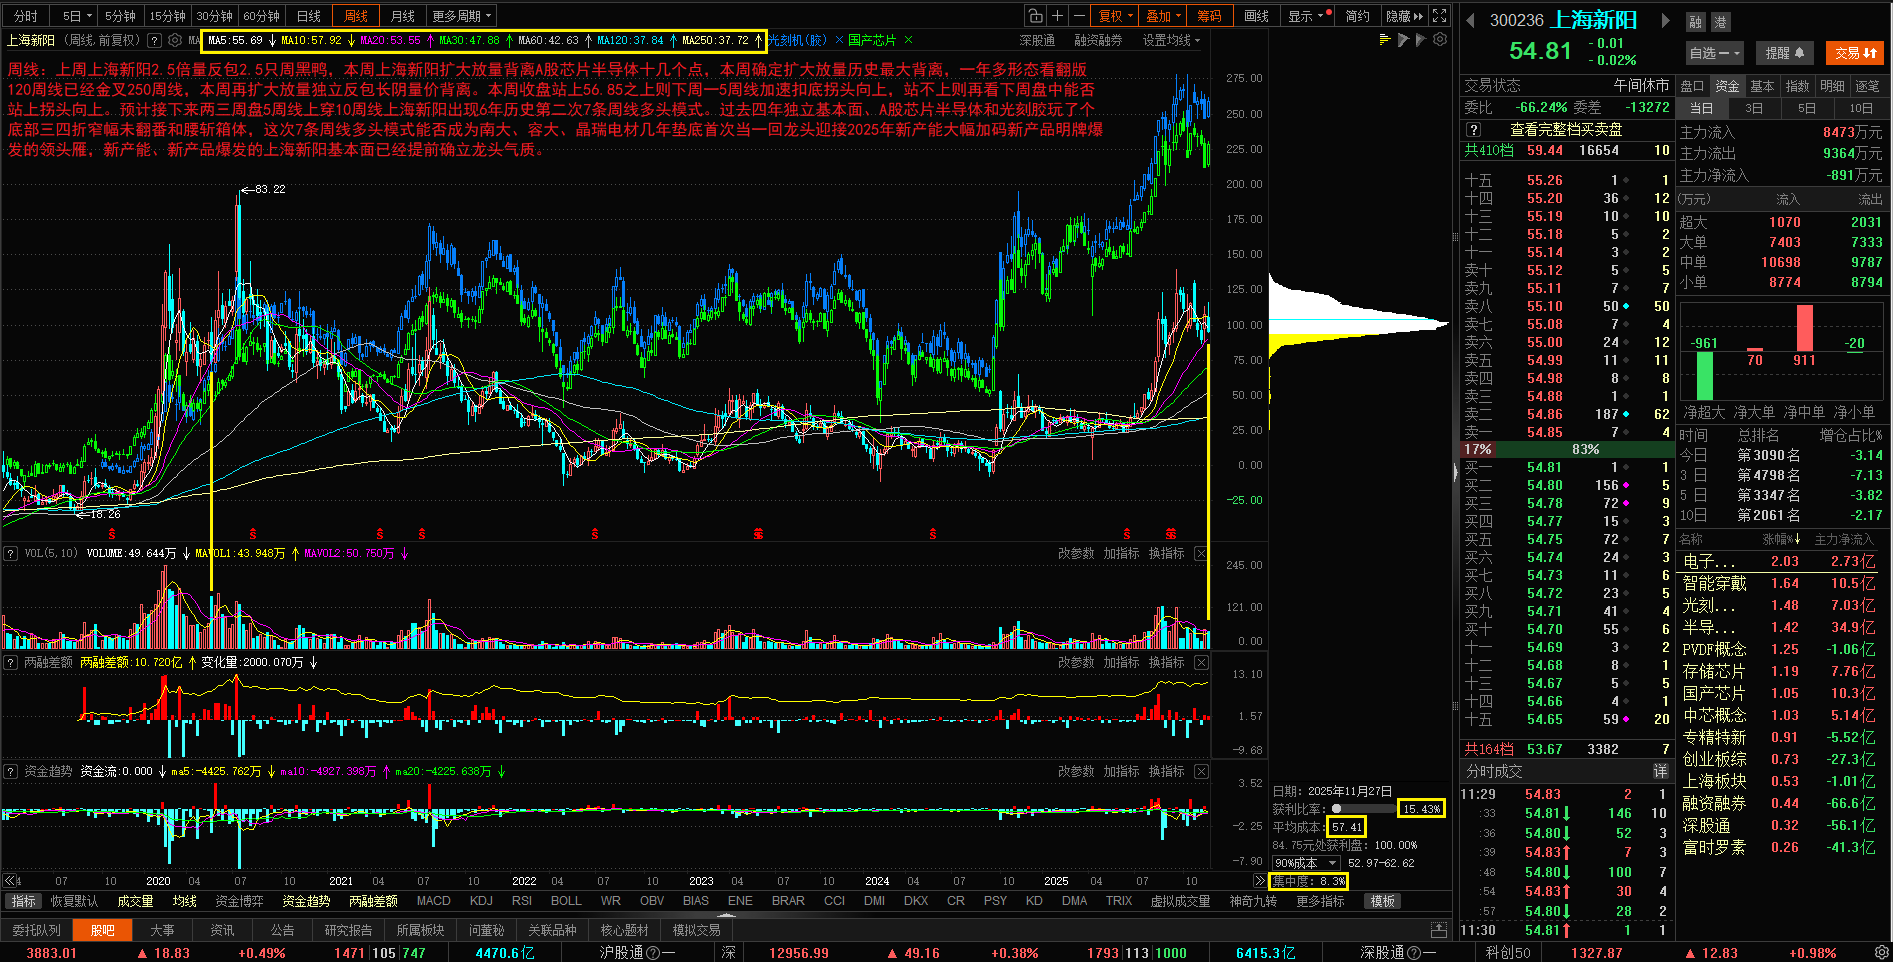Click 改参数 in the VOL panel

coord(1076,554)
